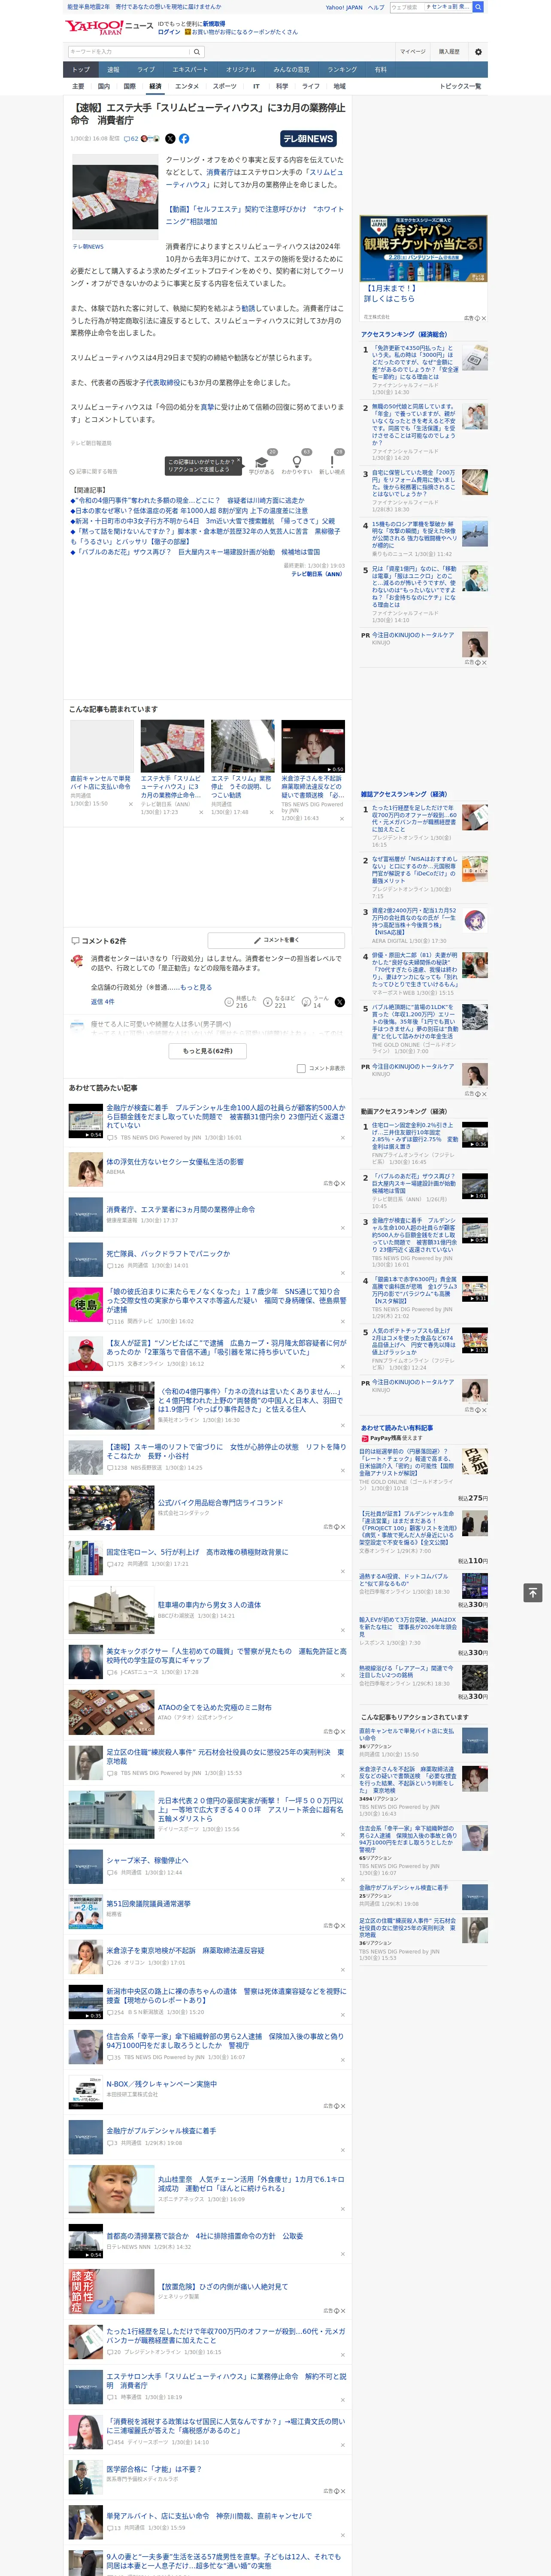Click the top web search button
551x2576 pixels.
[478, 7]
